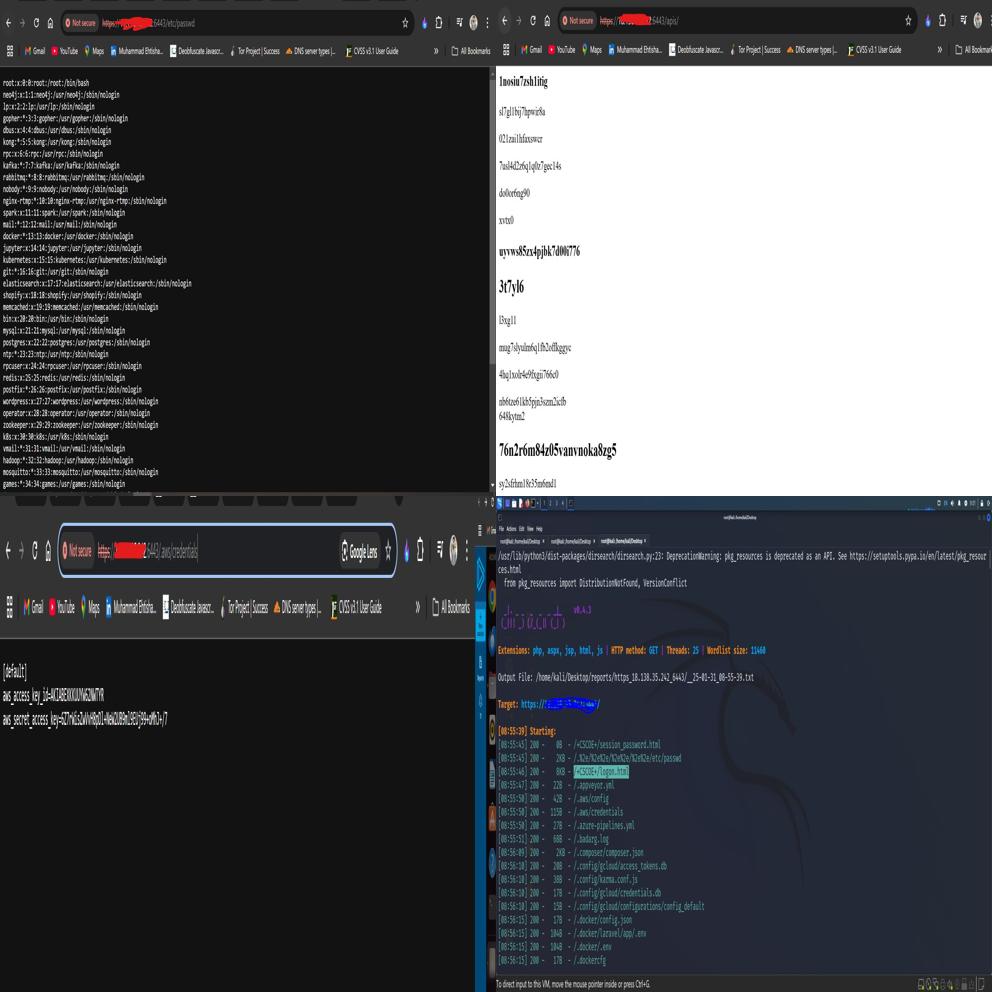This screenshot has width=992, height=992.
Task: Open extensions puzzle icon in credentials window
Action: [x=420, y=552]
